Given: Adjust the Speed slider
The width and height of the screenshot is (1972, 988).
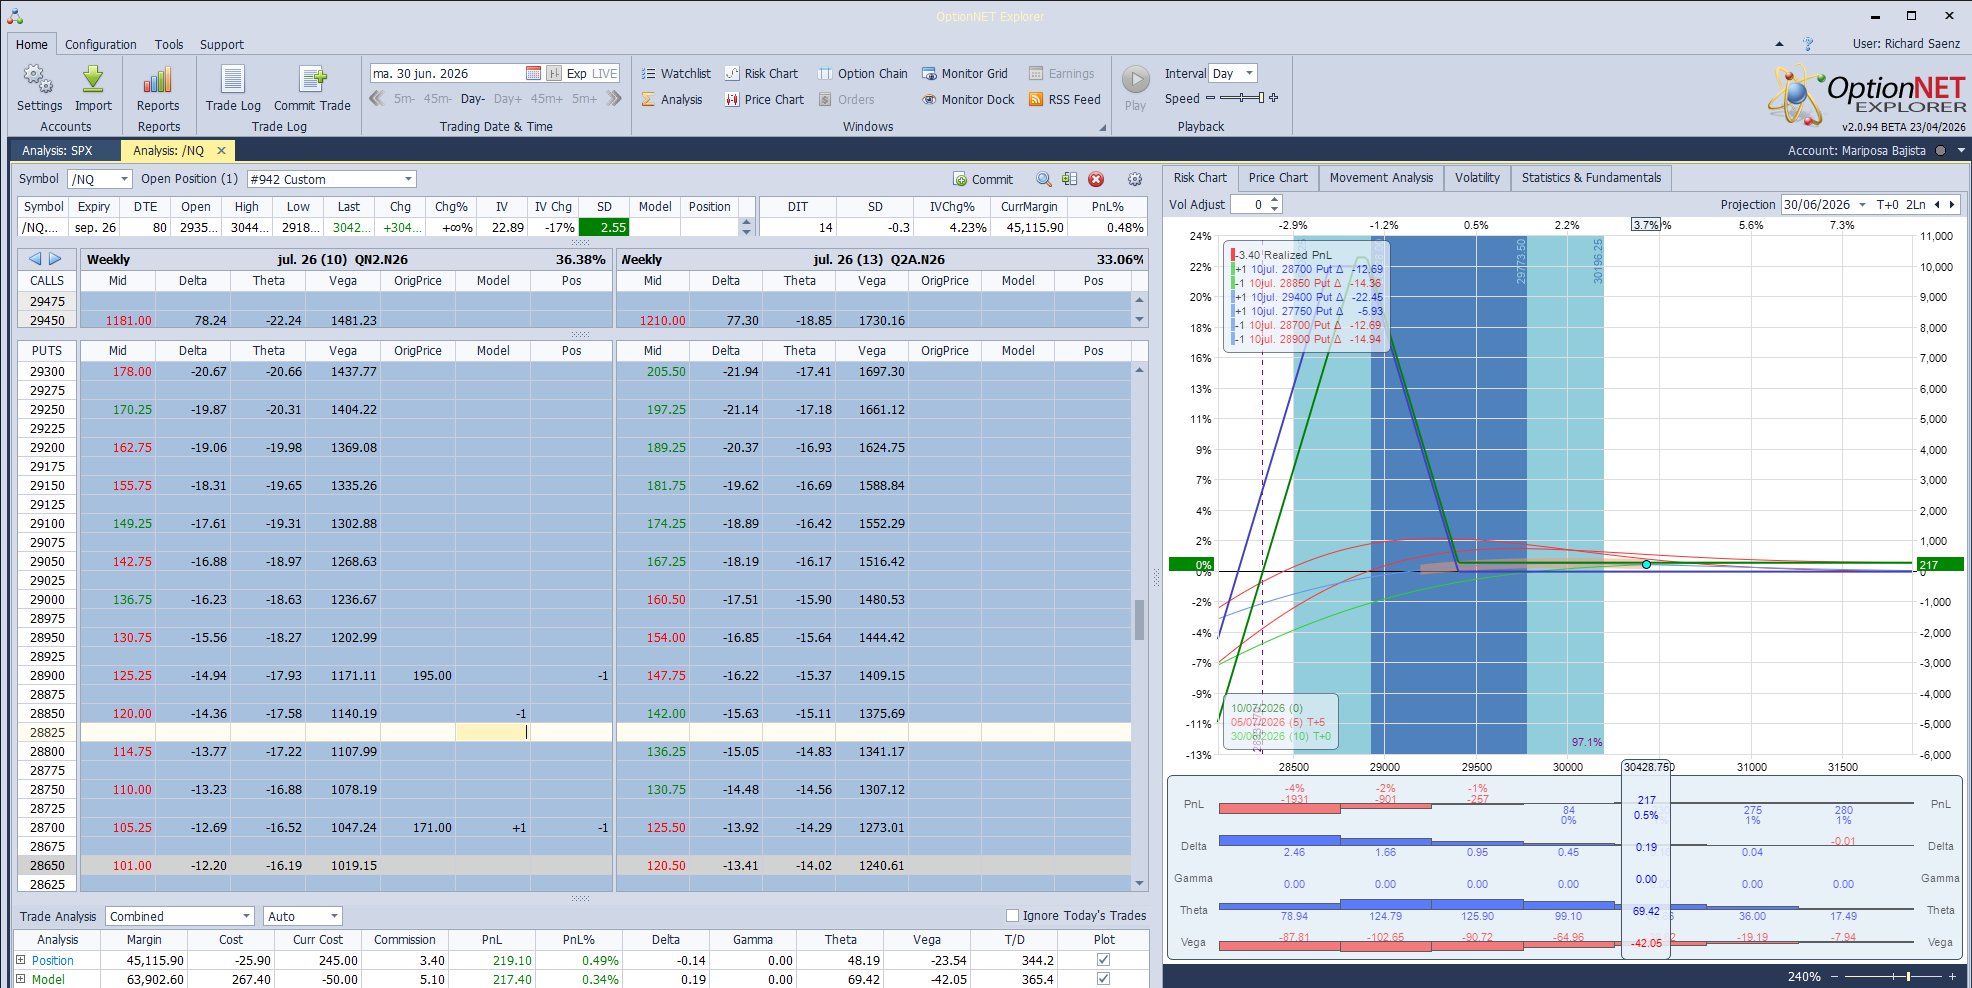Looking at the screenshot, I should (1242, 98).
